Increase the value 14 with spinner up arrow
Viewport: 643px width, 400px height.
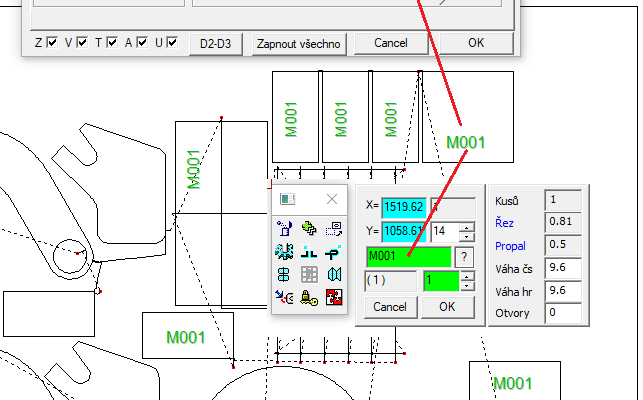click(x=467, y=228)
